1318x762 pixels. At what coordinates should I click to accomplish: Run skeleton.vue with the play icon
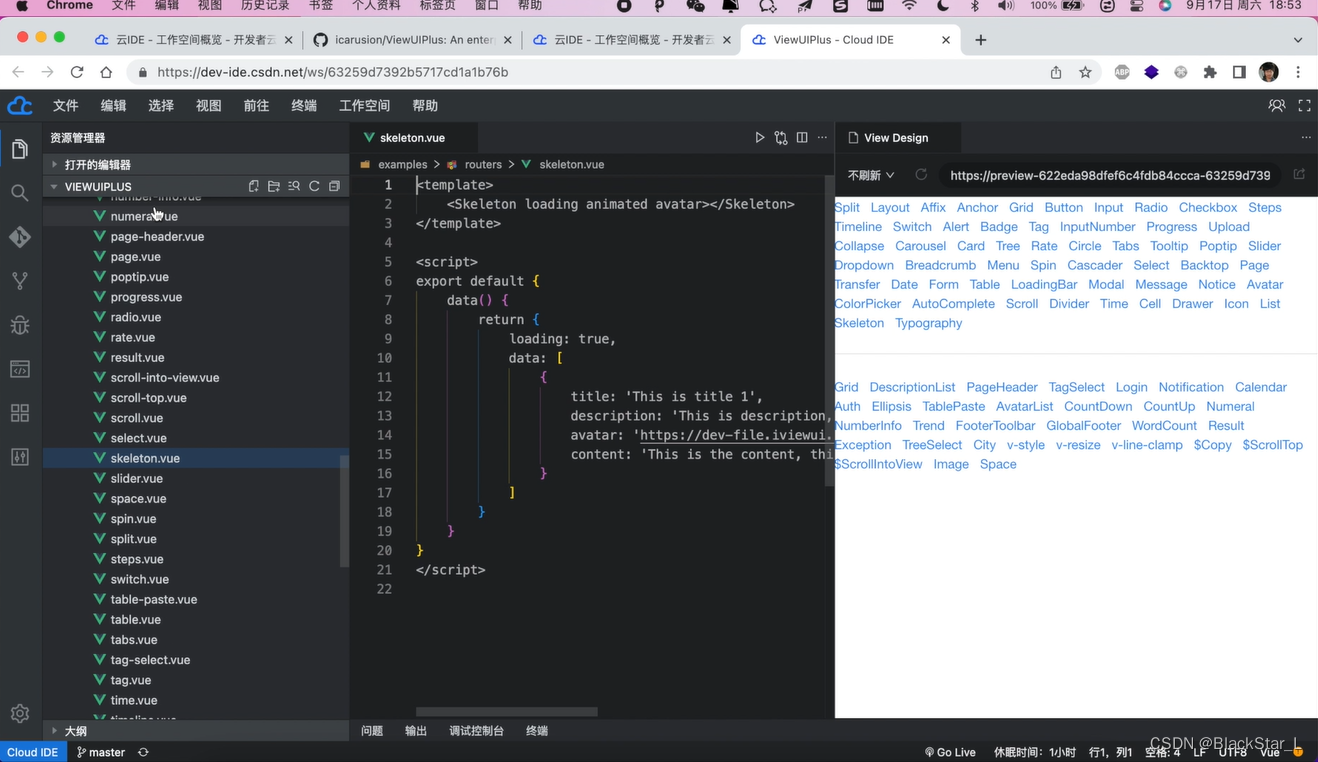(760, 138)
